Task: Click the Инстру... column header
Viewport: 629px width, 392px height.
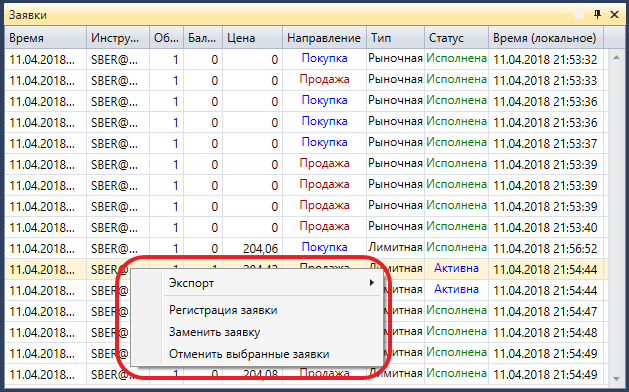Action: tap(118, 38)
